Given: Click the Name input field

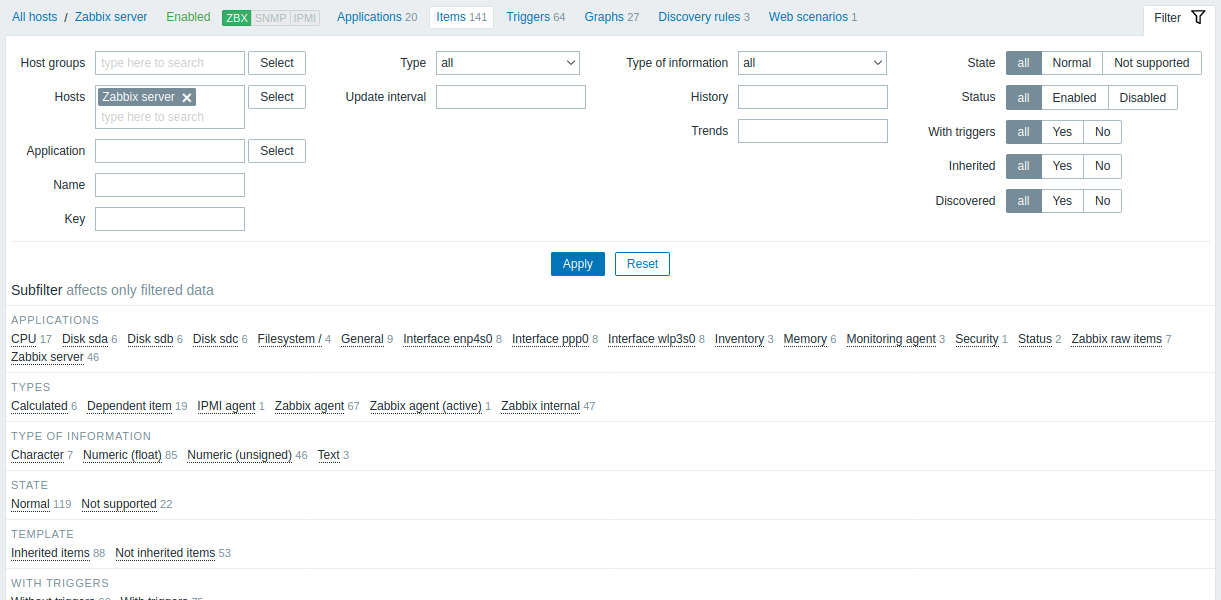Looking at the screenshot, I should [170, 185].
